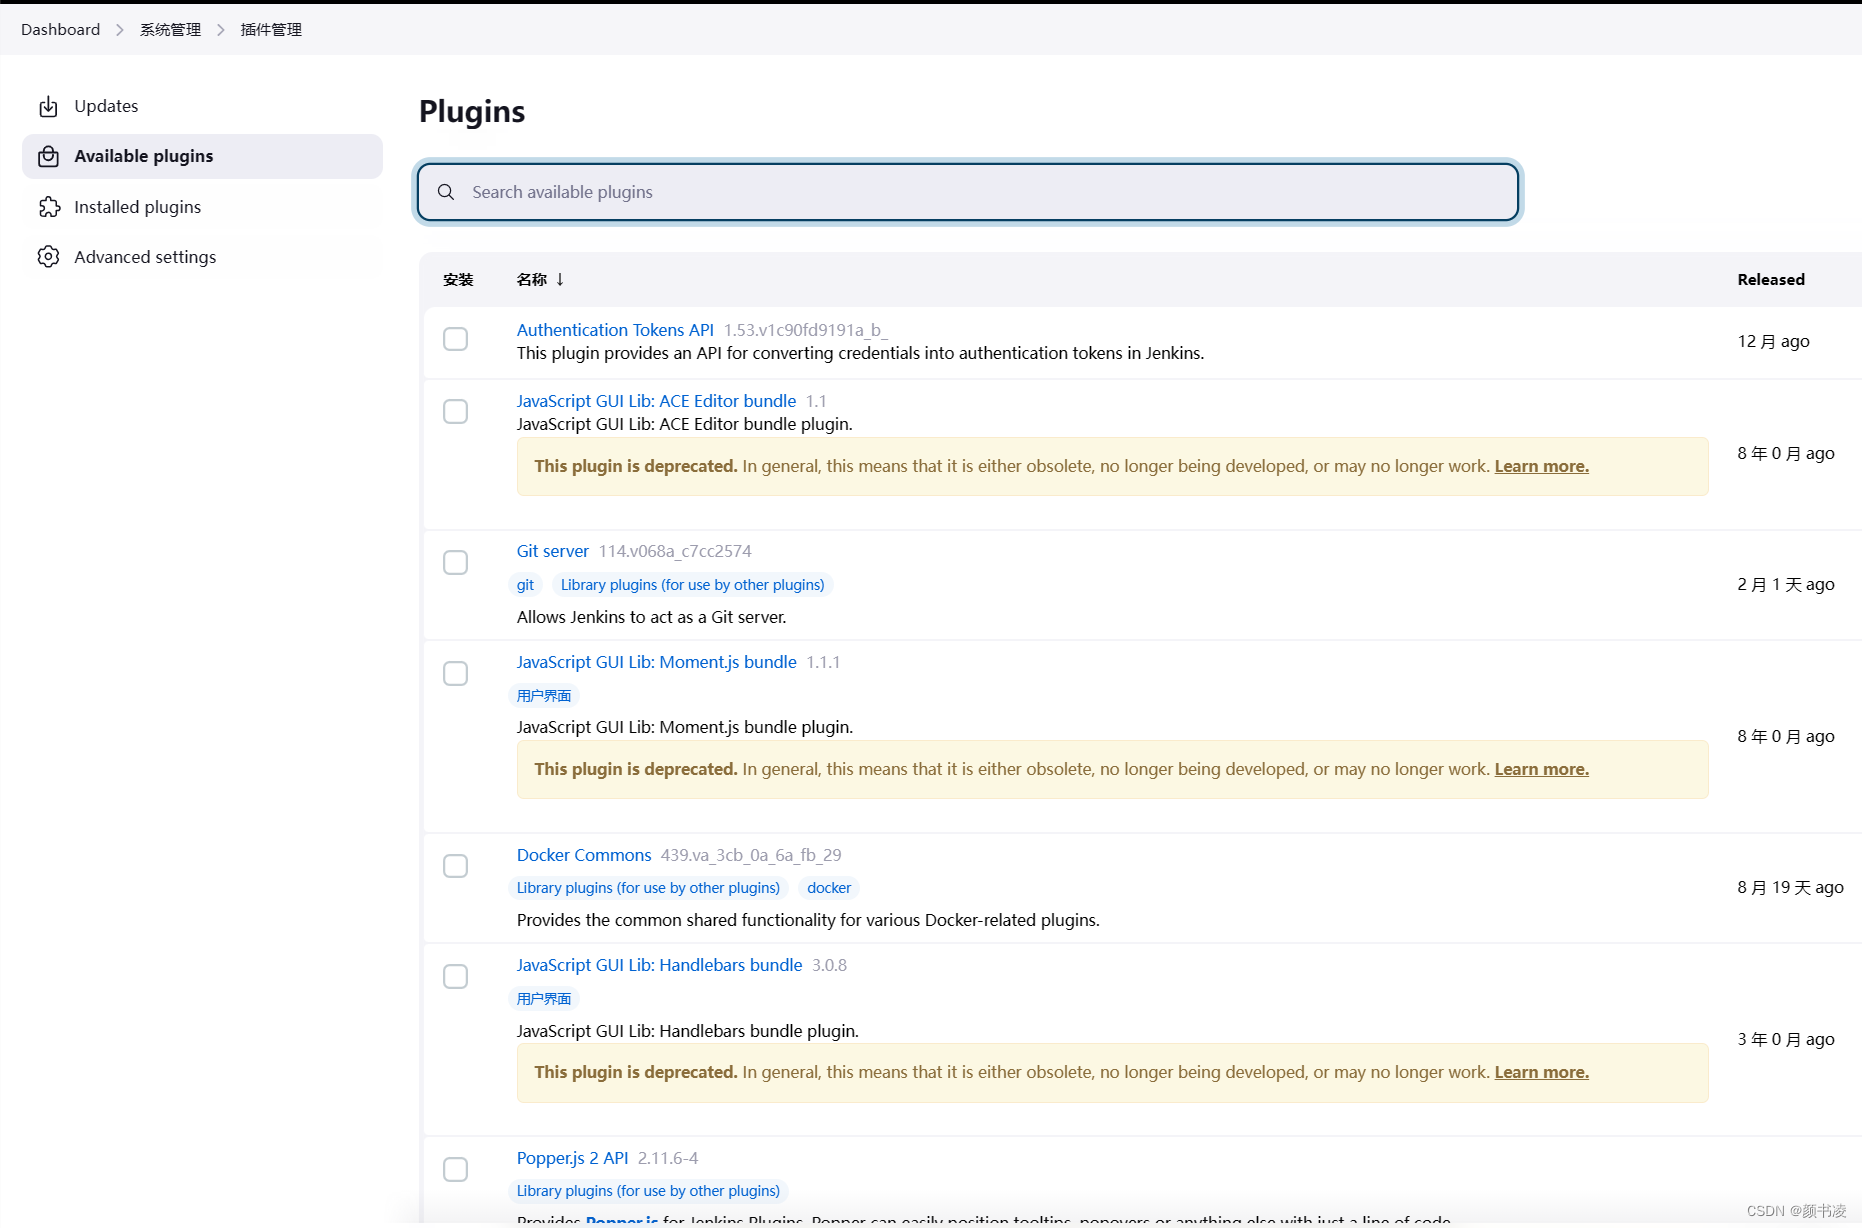1862x1228 pixels.
Task: Click Learn more under Moment.js bundle
Action: [x=1541, y=769]
